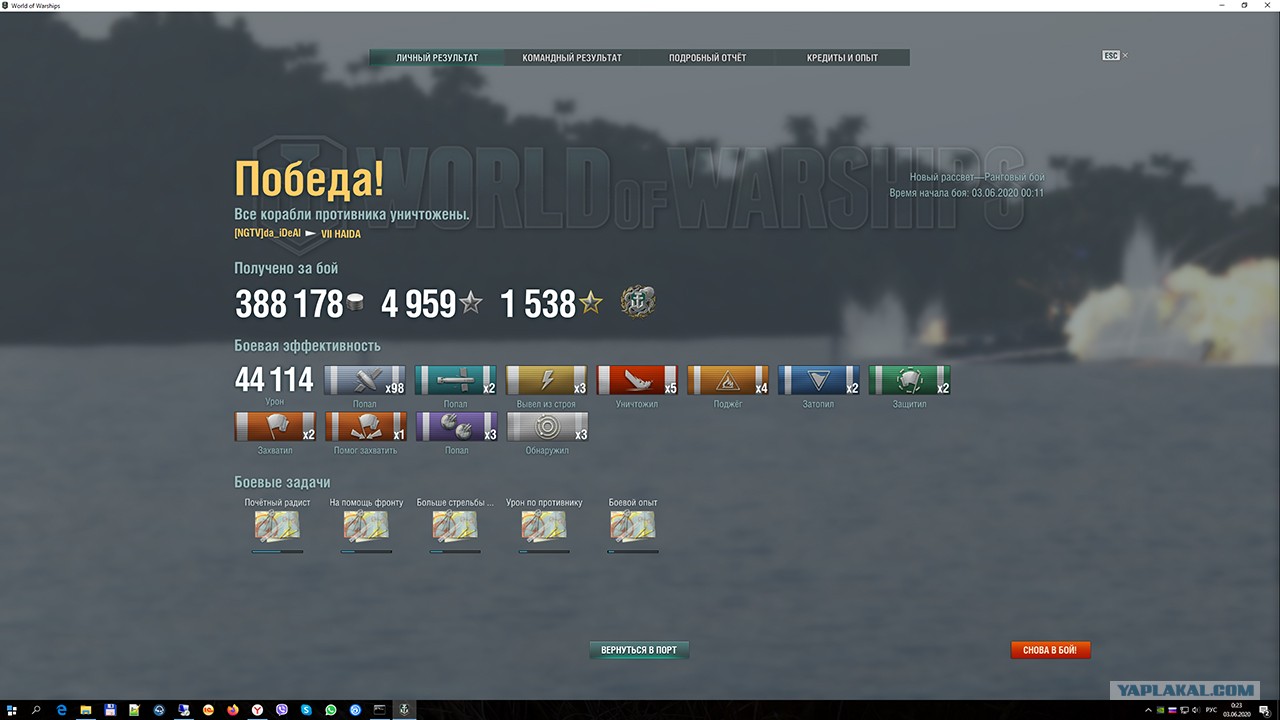
Task: Open the На помощь фронту mission icon
Action: [x=366, y=526]
